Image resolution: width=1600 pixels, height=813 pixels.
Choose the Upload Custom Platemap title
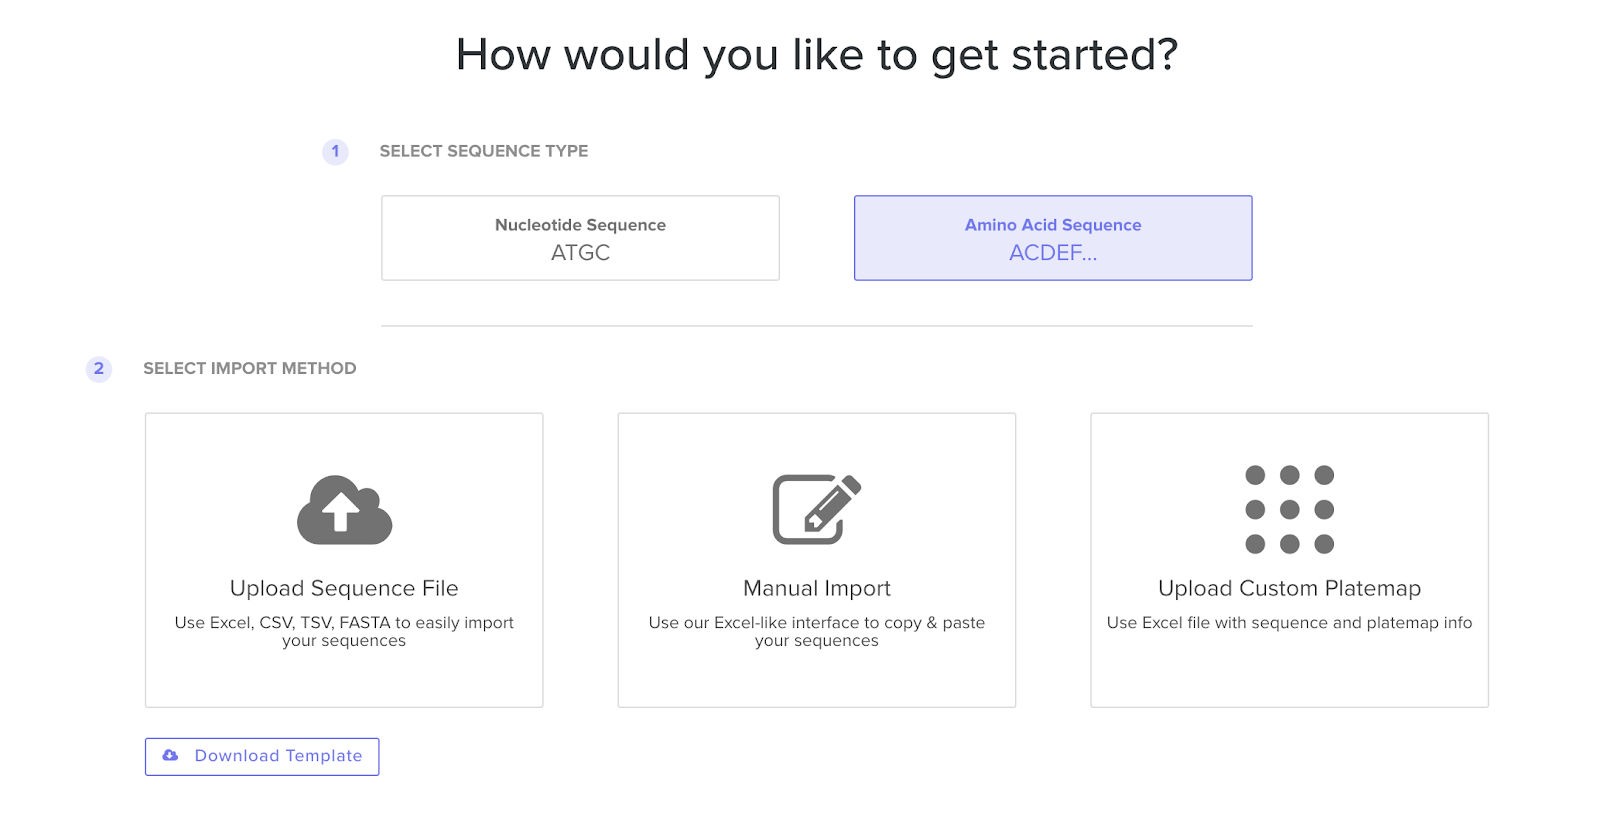coord(1289,588)
